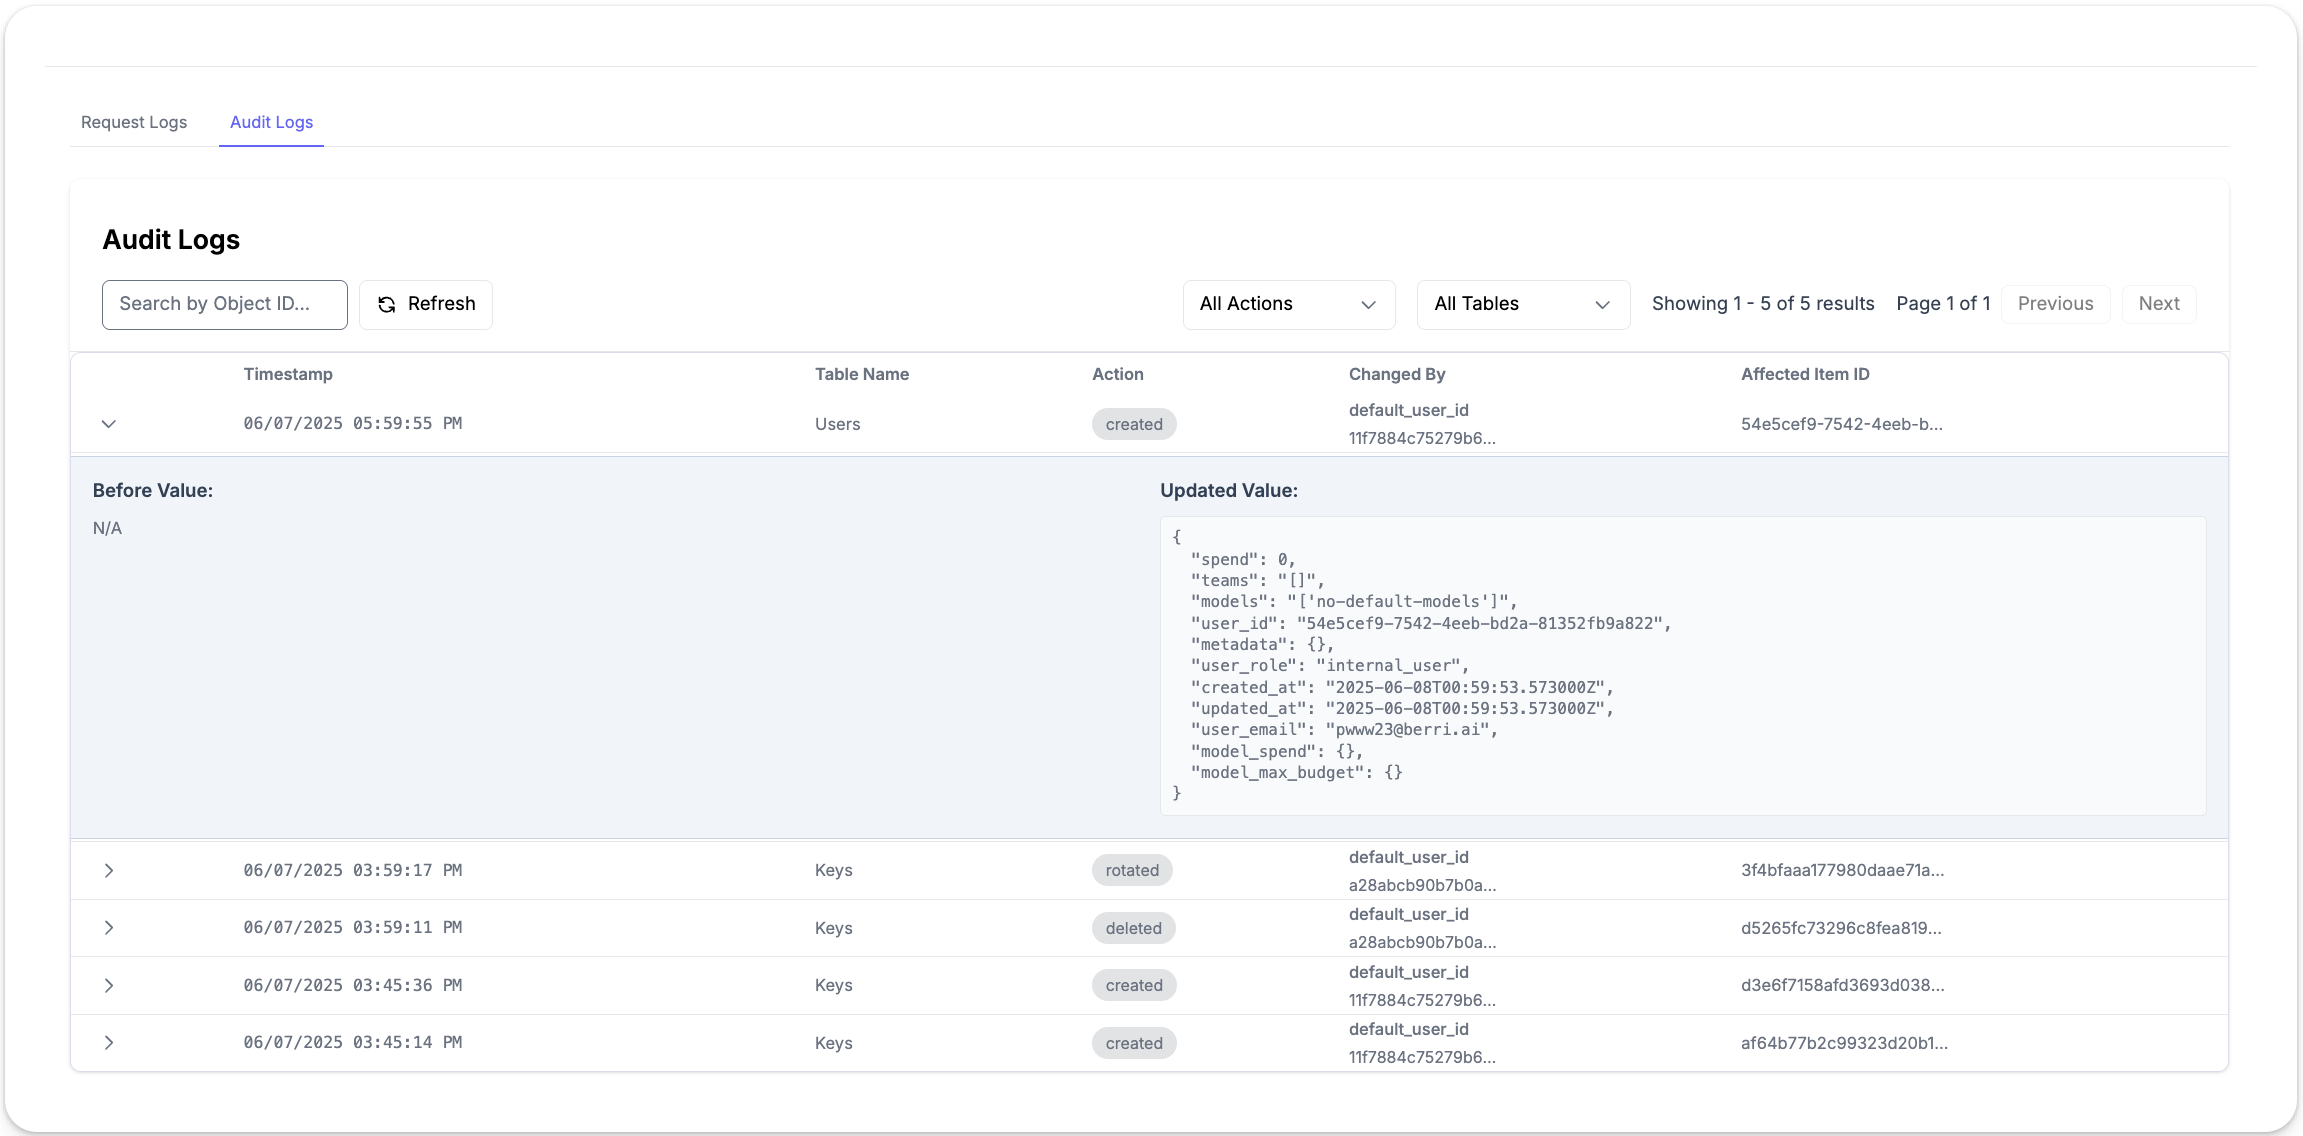The image size is (2303, 1136).
Task: Select the Audit Logs tab
Action: 271,122
